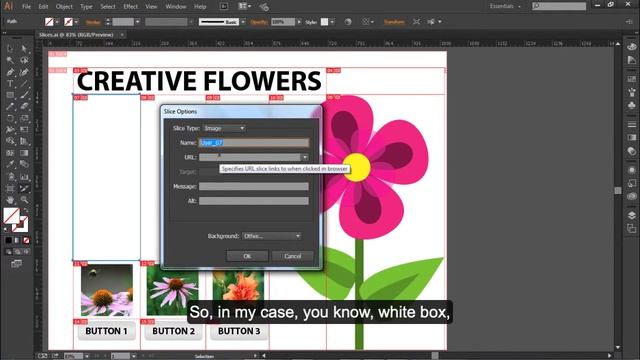The height and width of the screenshot is (360, 640).
Task: Open the graphic Style dropdown
Action: [x=332, y=22]
